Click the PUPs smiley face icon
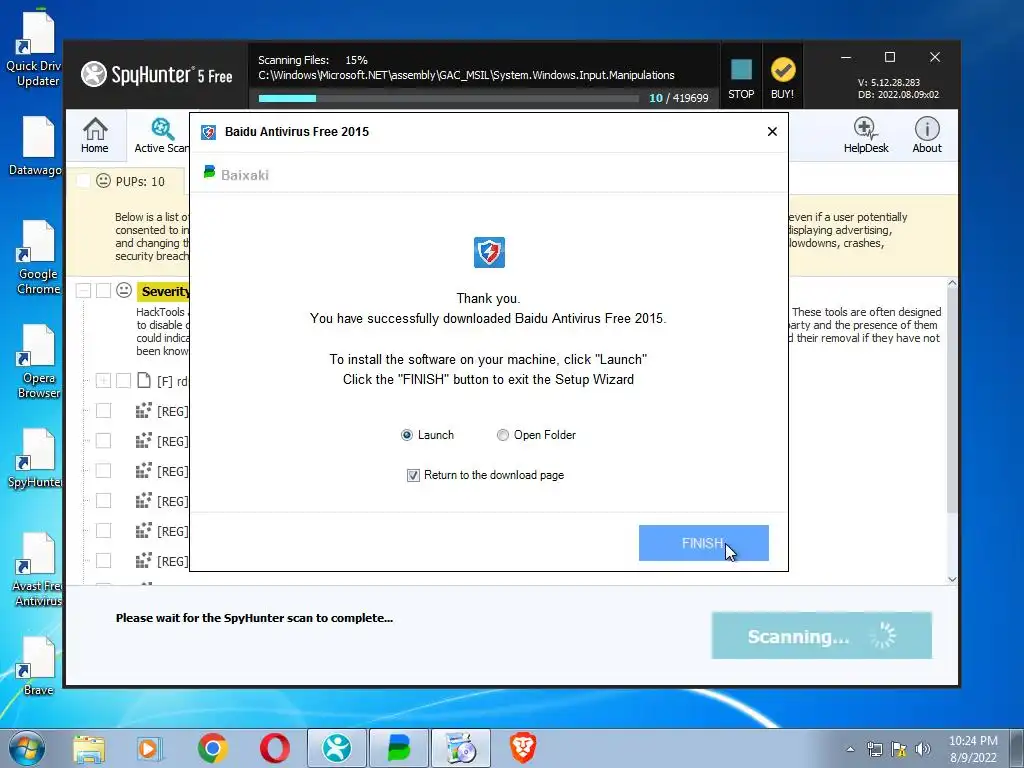 tap(103, 180)
